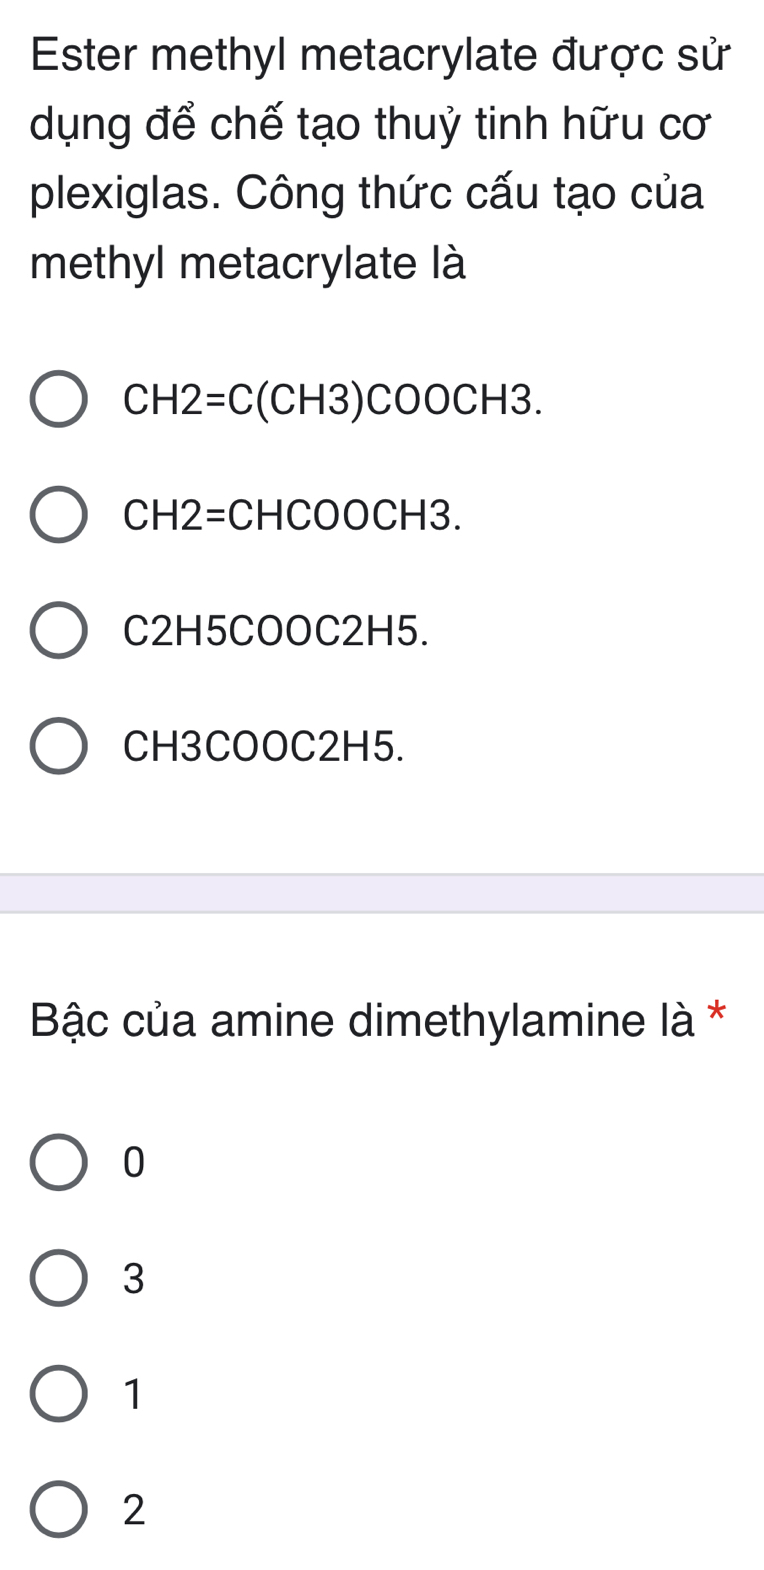The image size is (764, 1570).
Task: Select radio button for answer 0
Action: pos(58,1162)
